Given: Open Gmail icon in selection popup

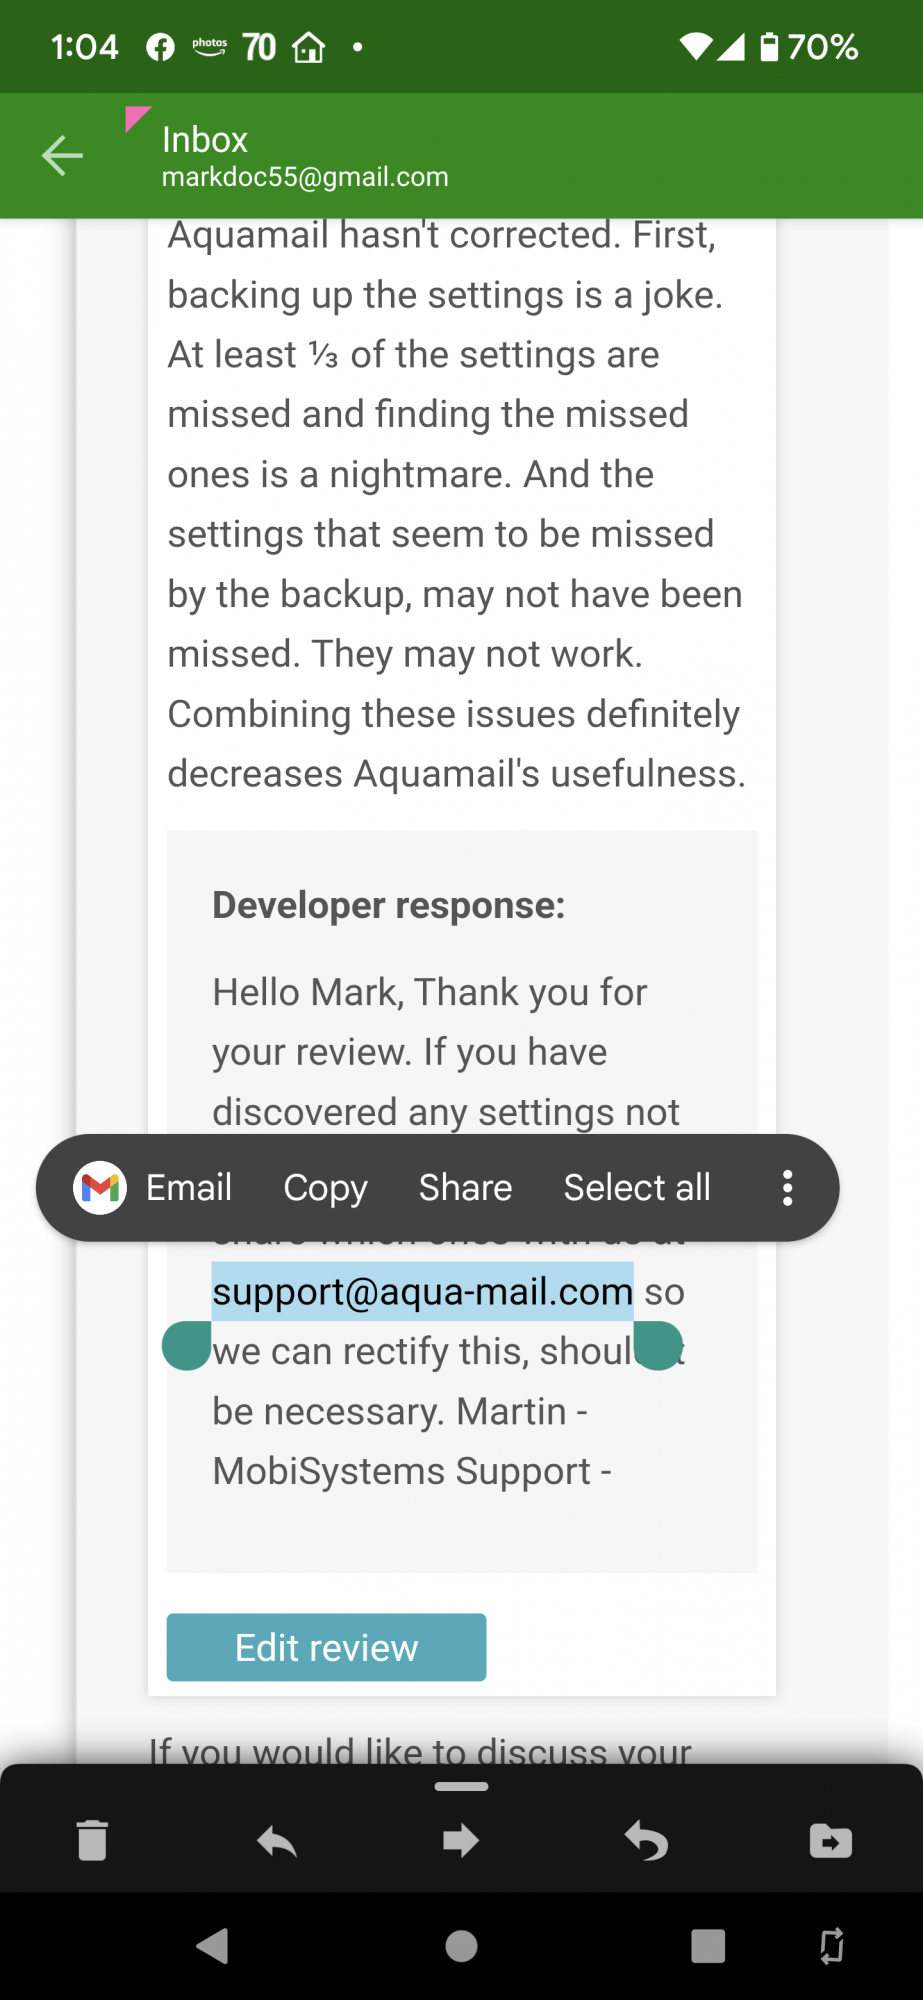Looking at the screenshot, I should click(x=100, y=1188).
